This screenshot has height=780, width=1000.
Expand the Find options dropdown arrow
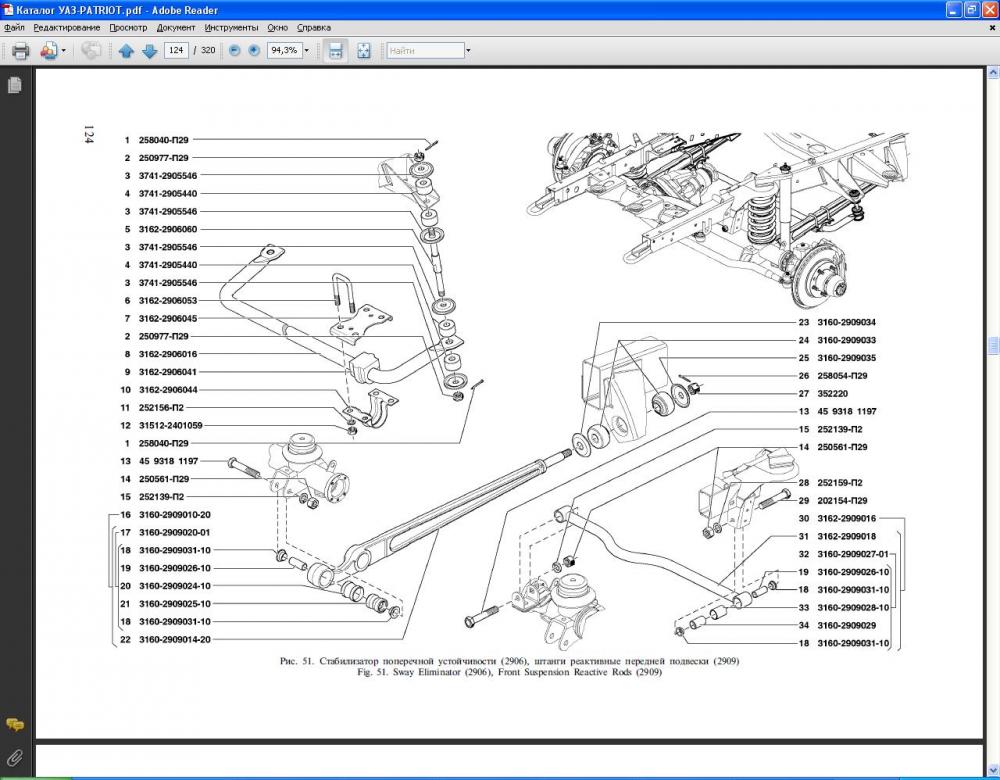[x=467, y=51]
